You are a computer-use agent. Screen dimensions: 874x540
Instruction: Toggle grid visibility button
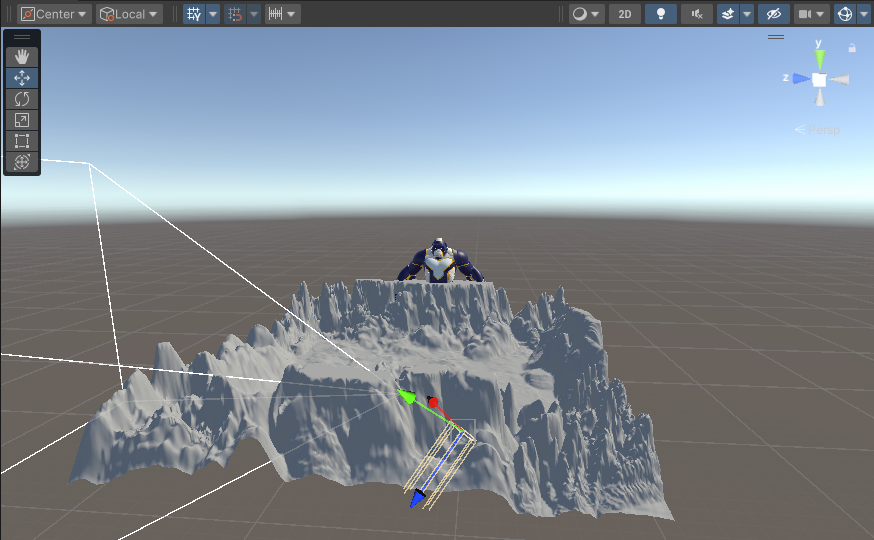pos(194,14)
